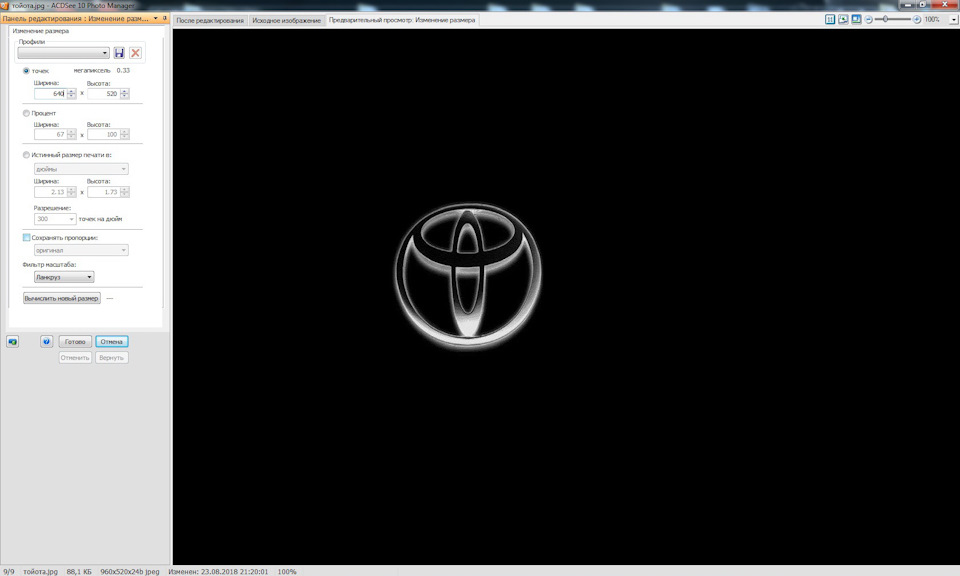Image resolution: width=960 pixels, height=576 pixels.
Task: Click the "мегапиксель" label
Action: coord(92,70)
